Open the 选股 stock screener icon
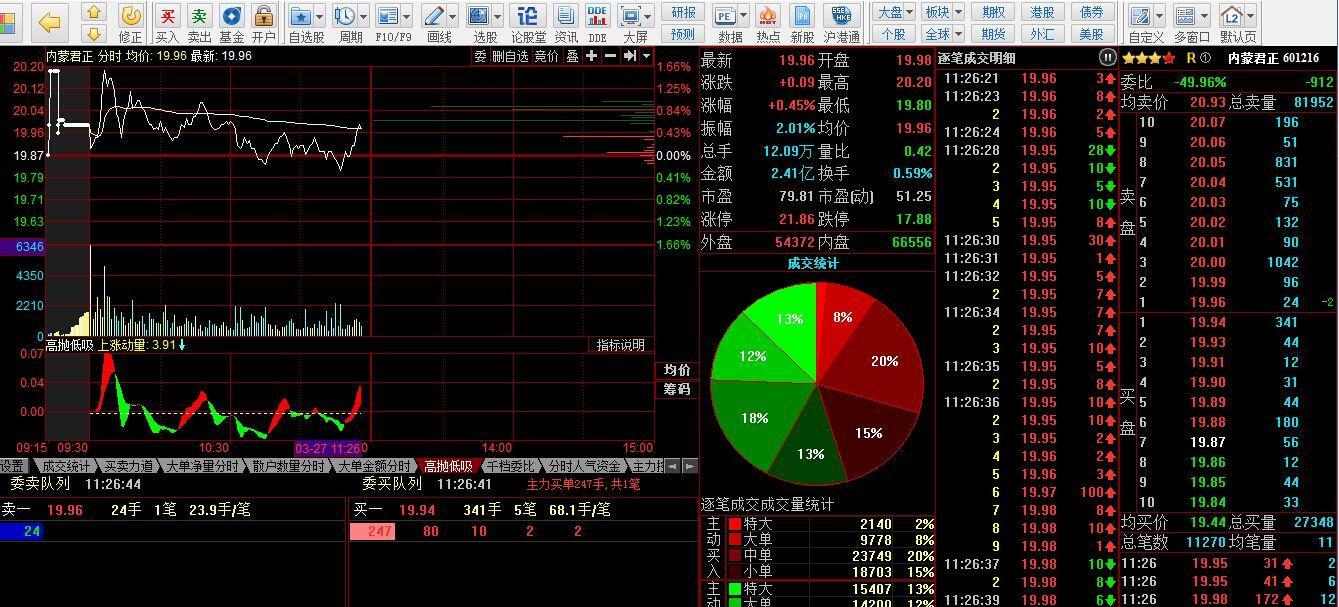Screen dimensions: 1339x607 pos(478,16)
